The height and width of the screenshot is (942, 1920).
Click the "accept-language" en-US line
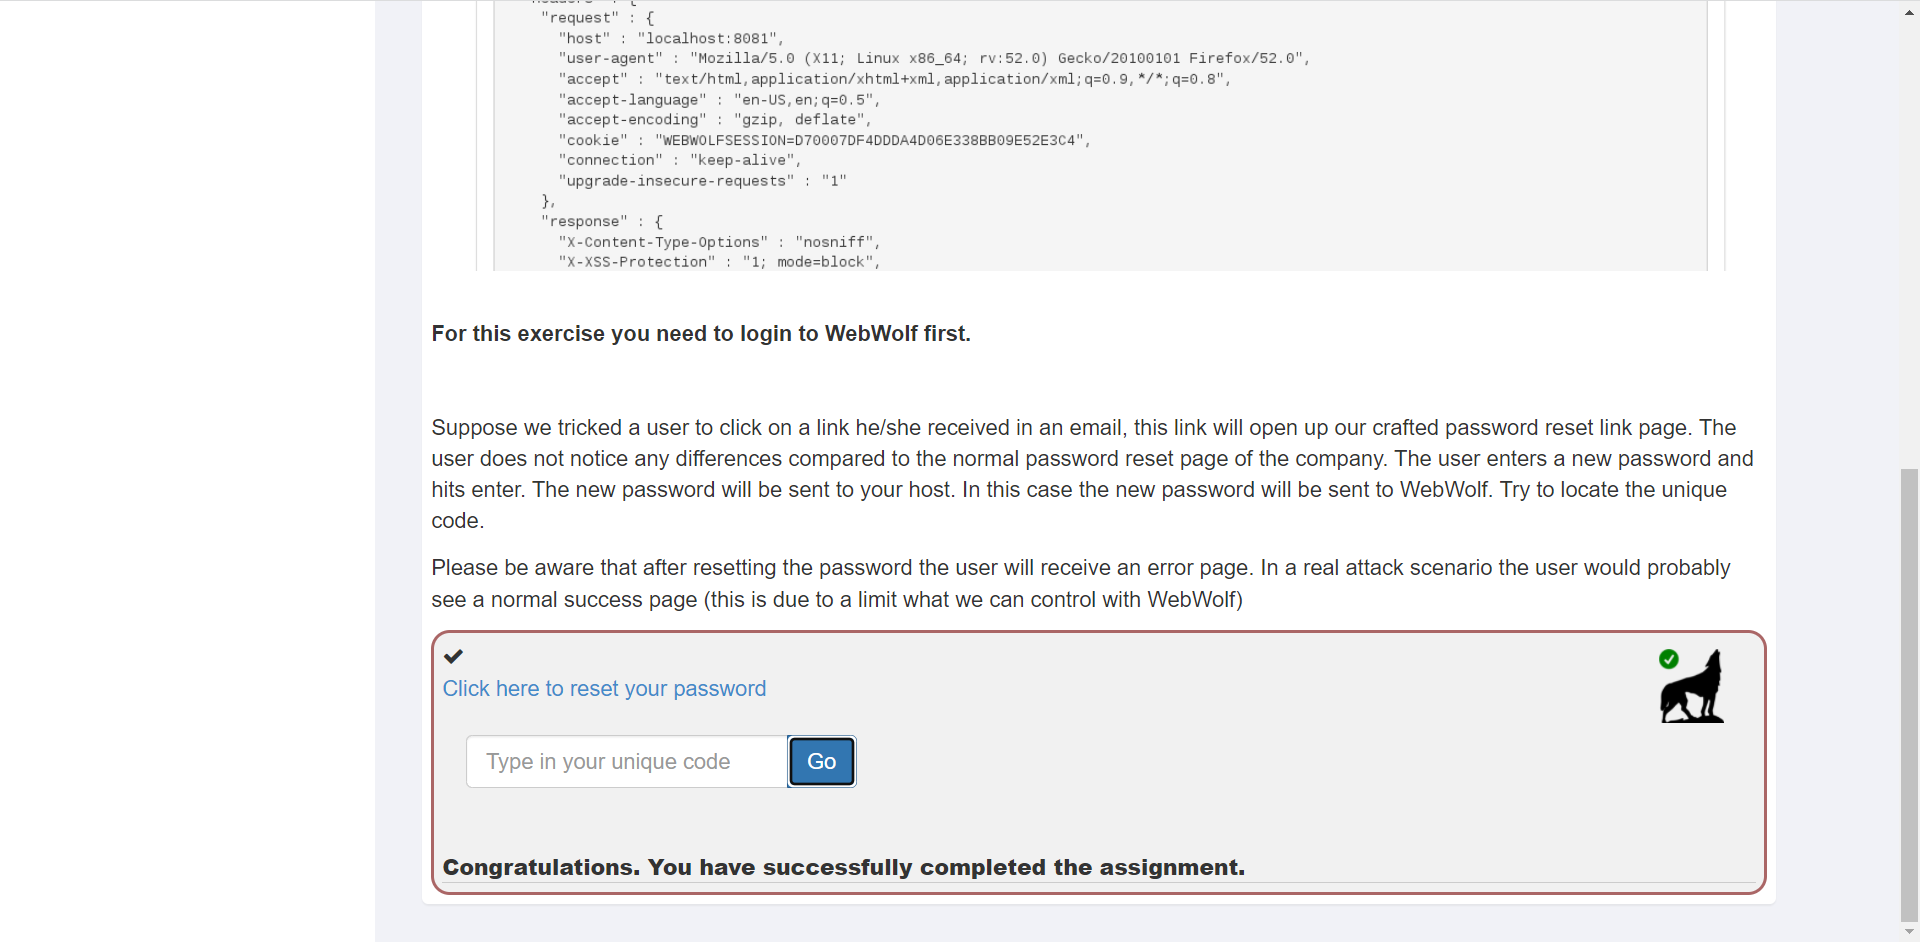(x=719, y=100)
